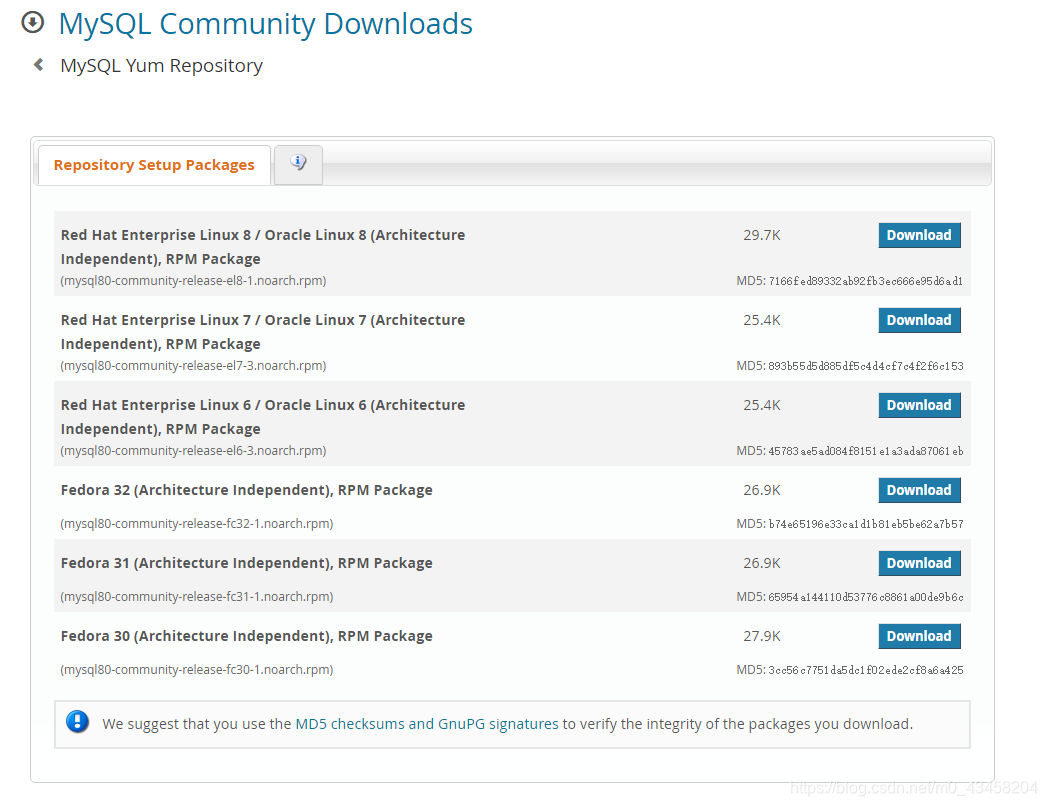The width and height of the screenshot is (1047, 806).
Task: Click the MD5 hash starting with 65954a1
Action: tap(865, 597)
